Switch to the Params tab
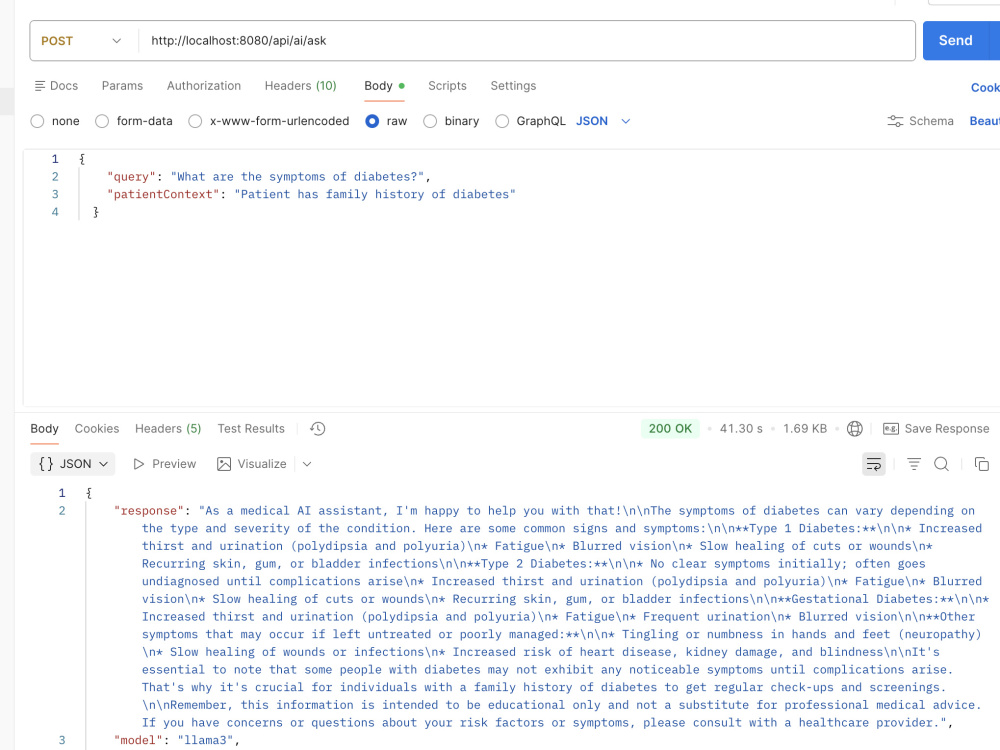Viewport: 1000px width, 750px height. pos(122,85)
